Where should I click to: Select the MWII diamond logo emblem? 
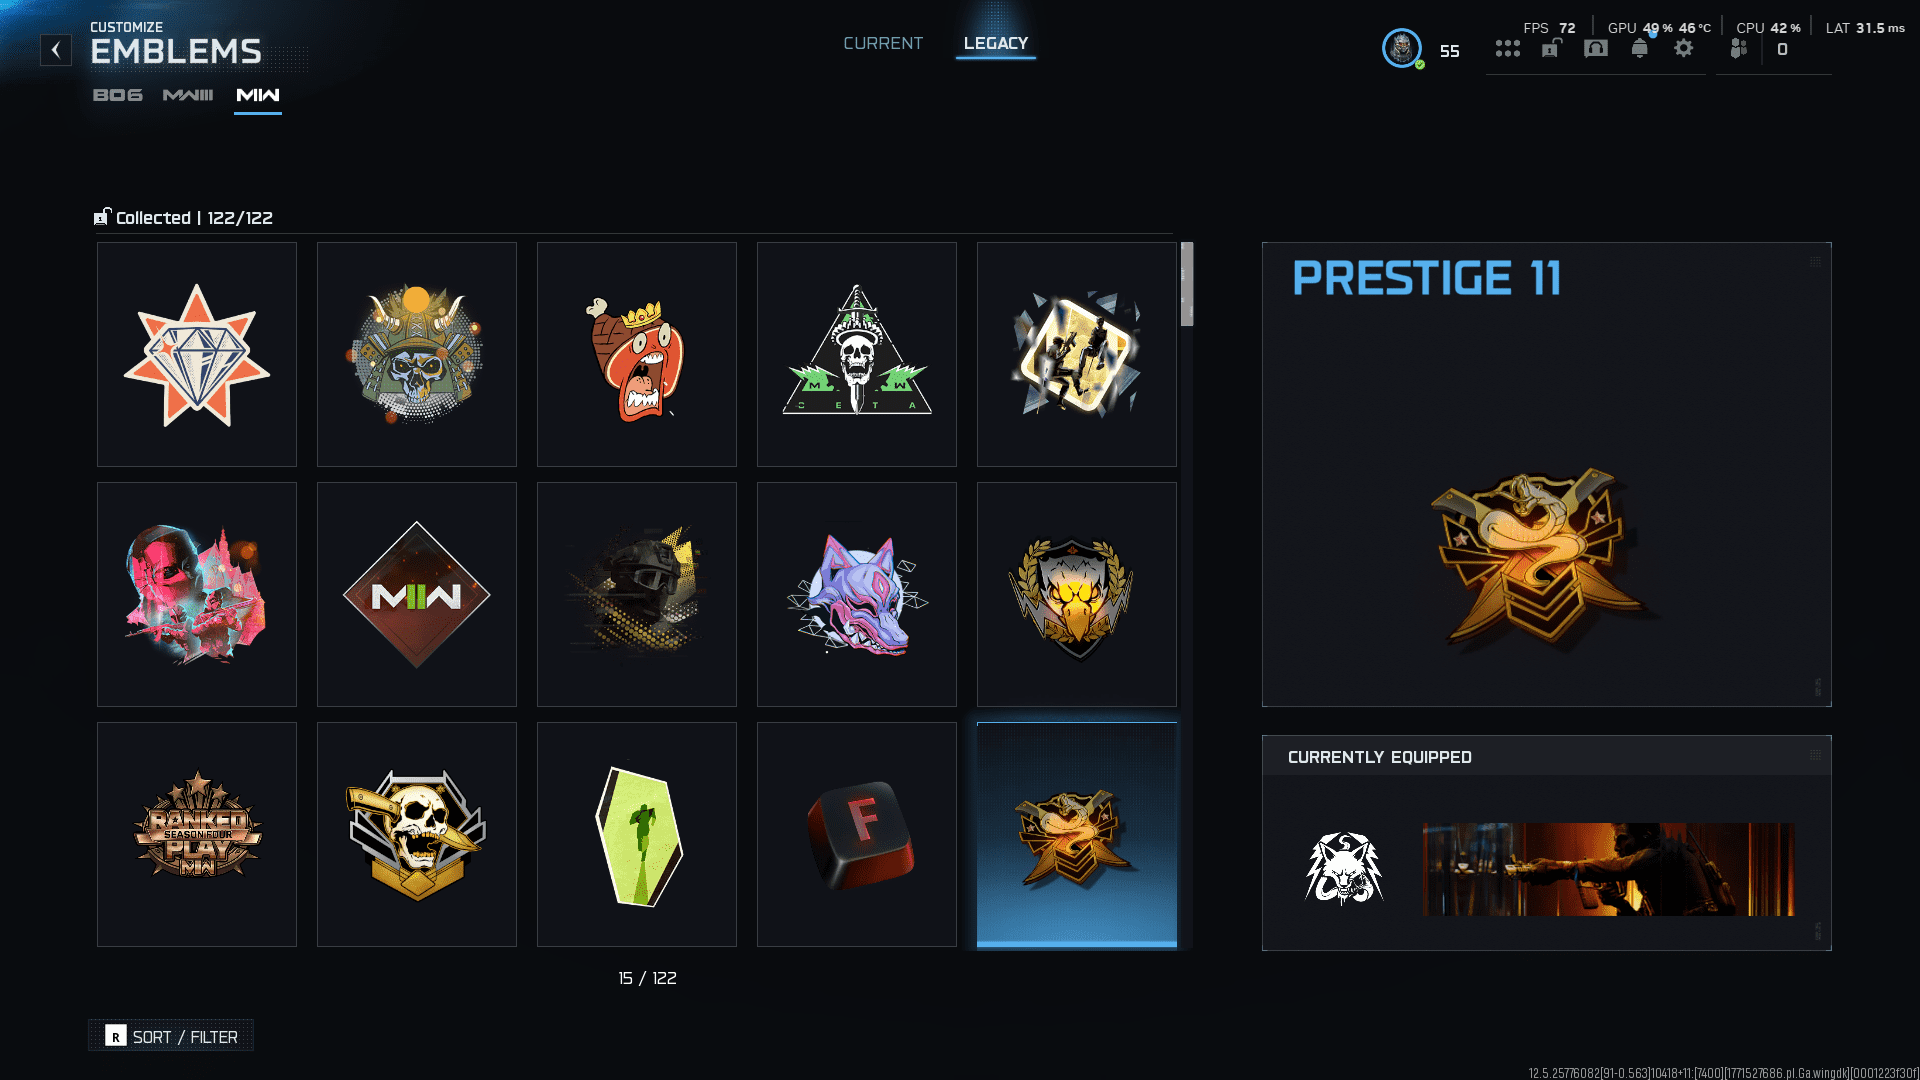417,595
